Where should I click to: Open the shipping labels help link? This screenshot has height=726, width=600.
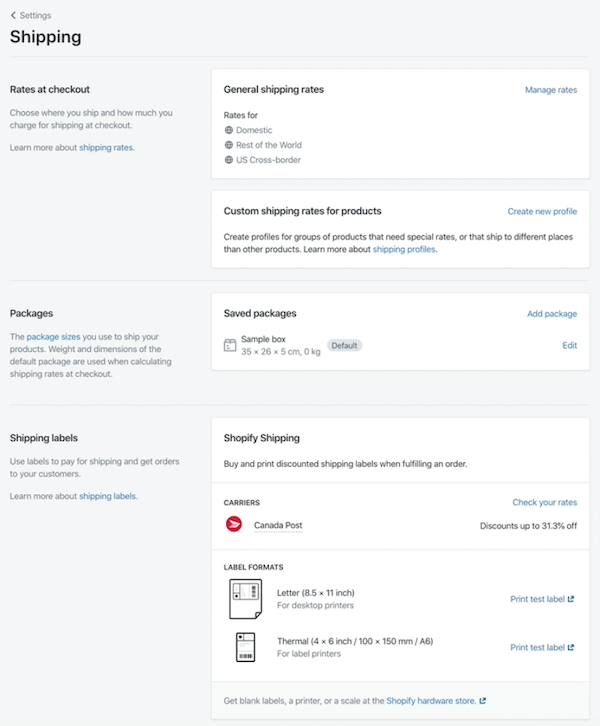coord(107,496)
